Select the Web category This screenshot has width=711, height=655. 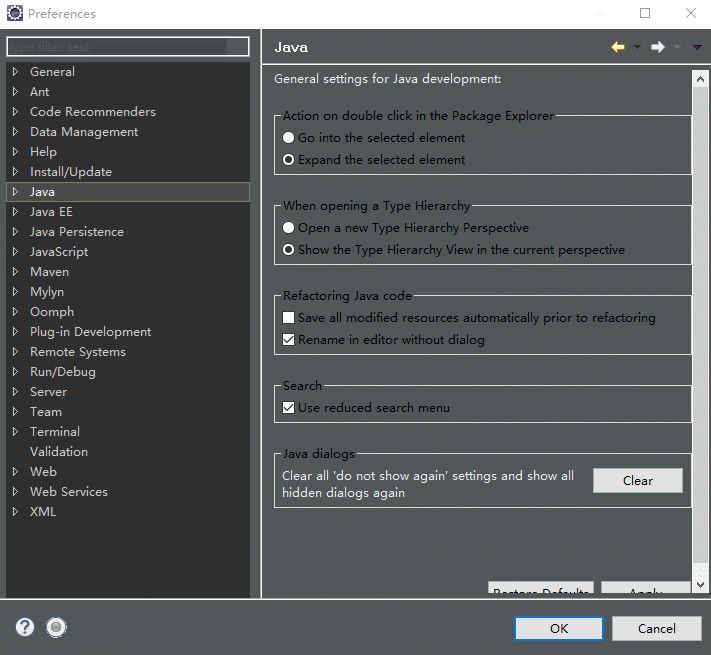point(43,471)
